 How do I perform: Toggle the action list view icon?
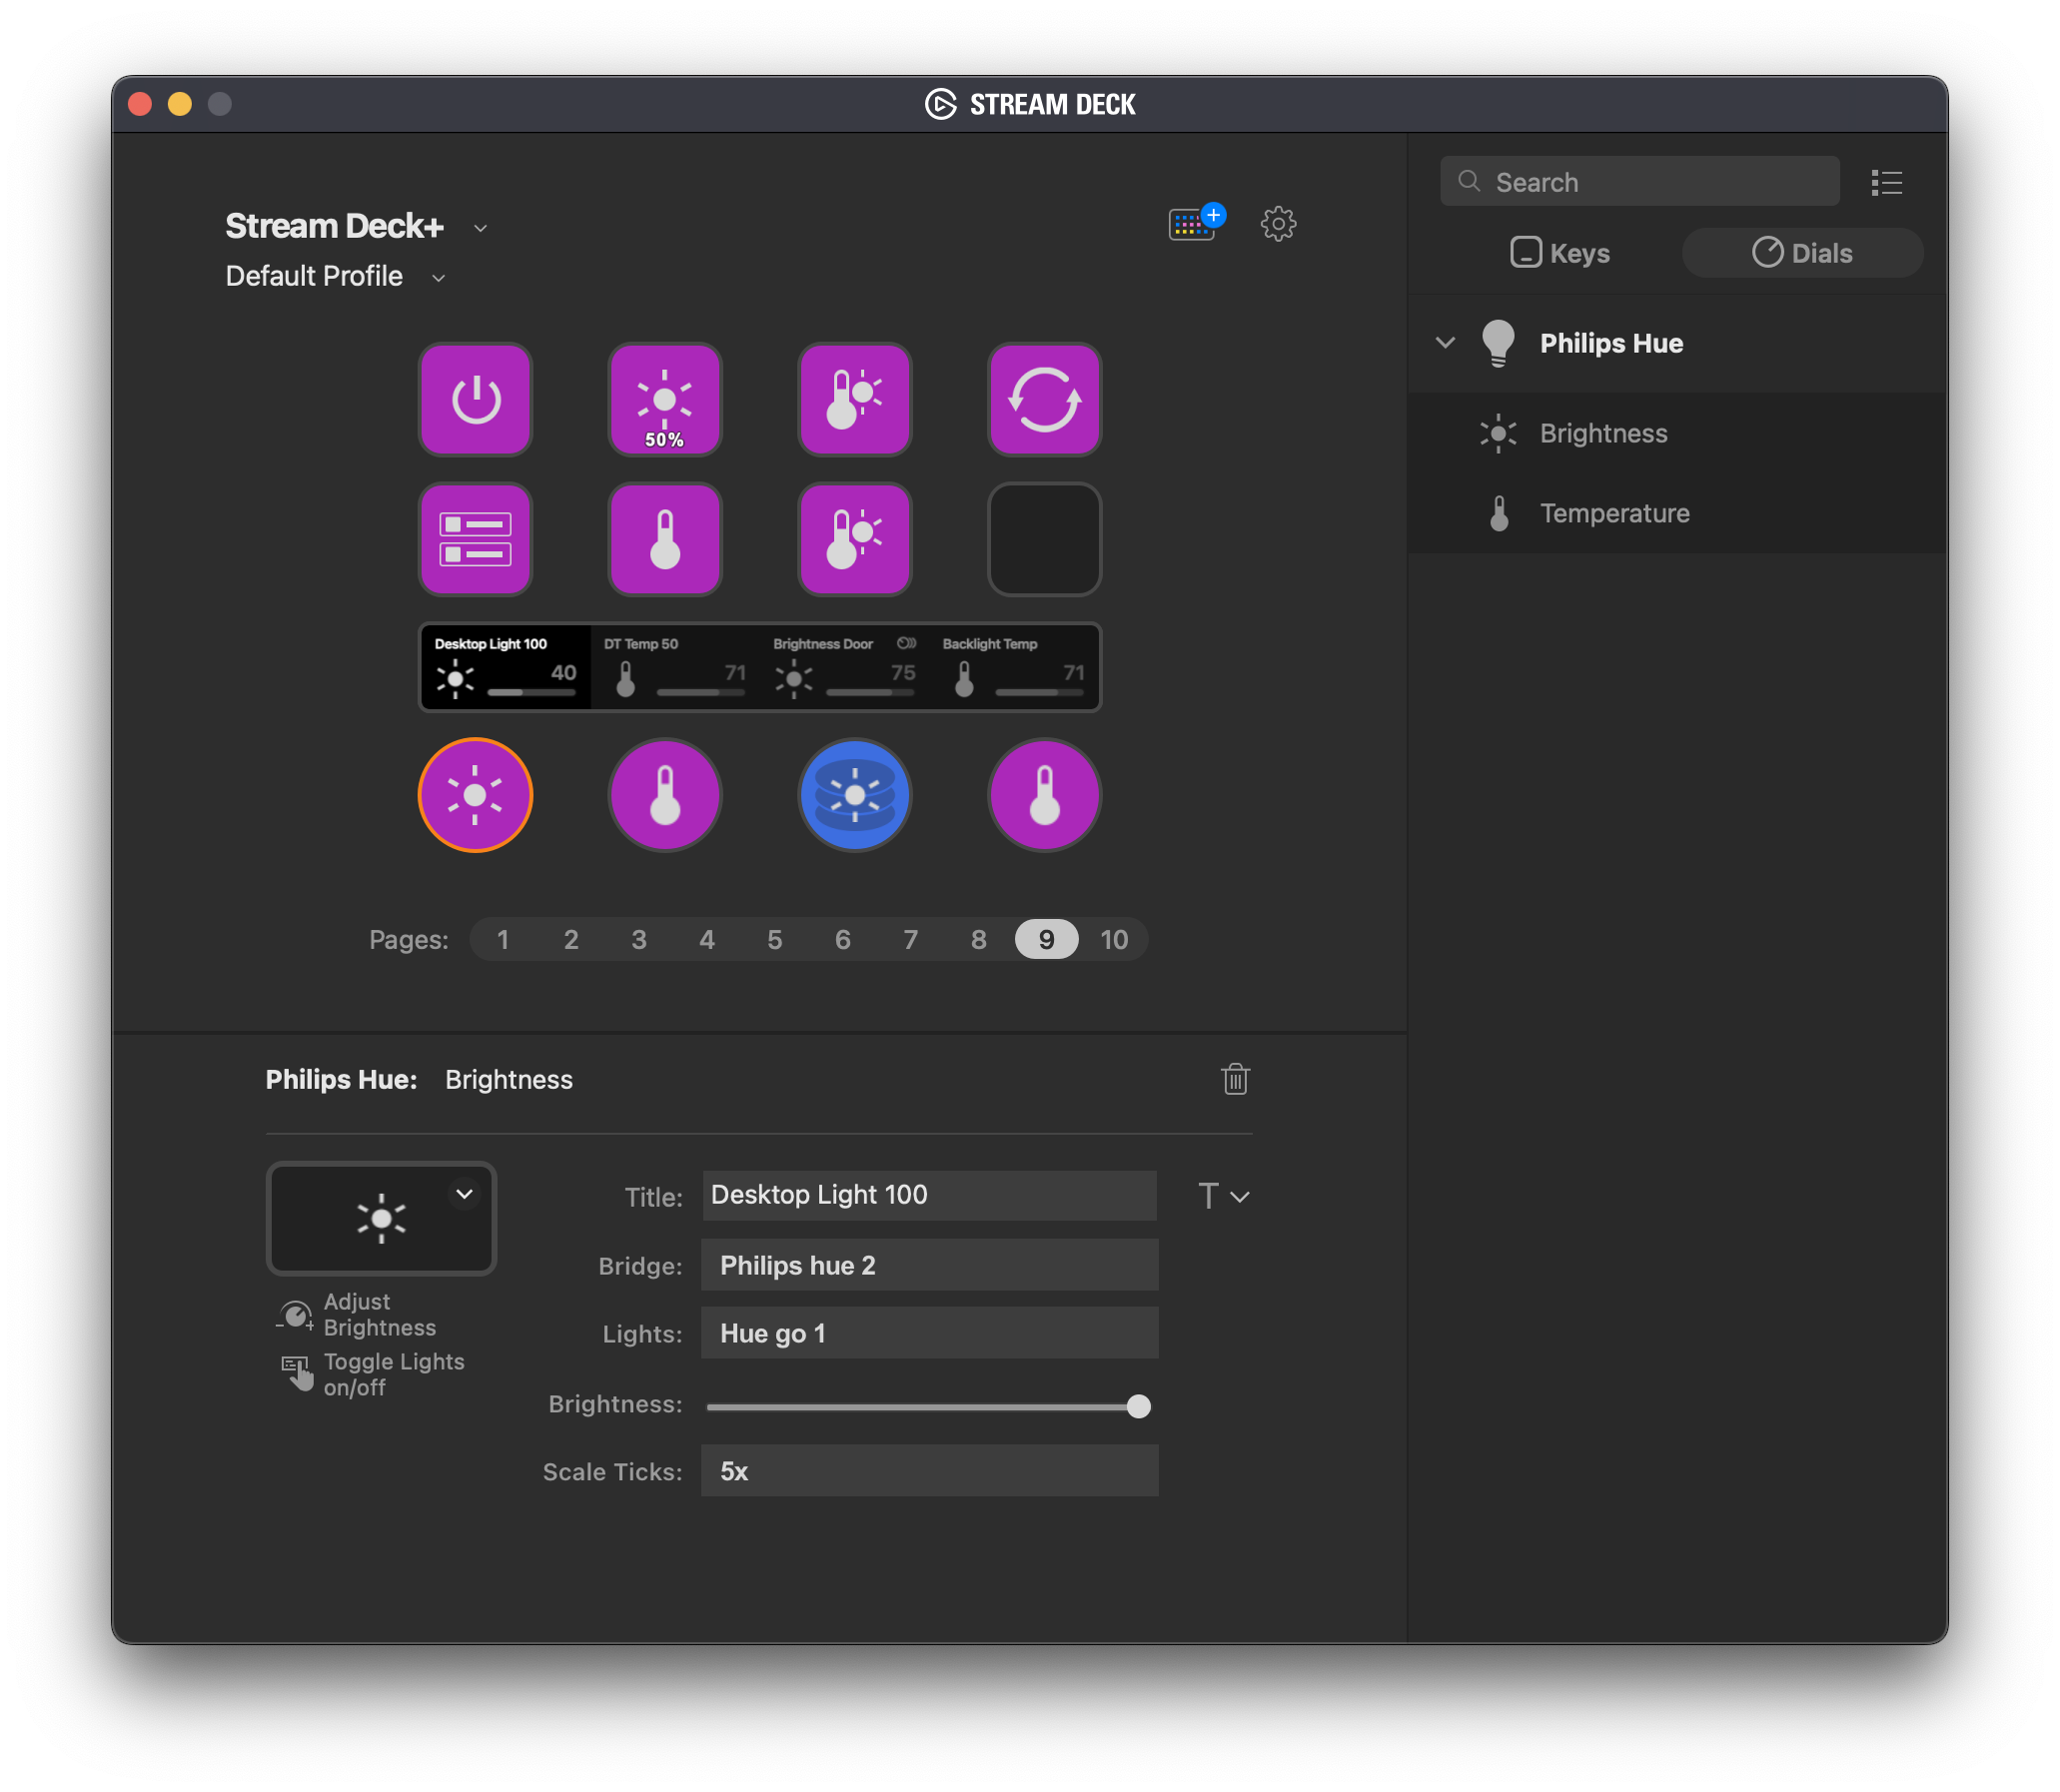pos(1886,182)
